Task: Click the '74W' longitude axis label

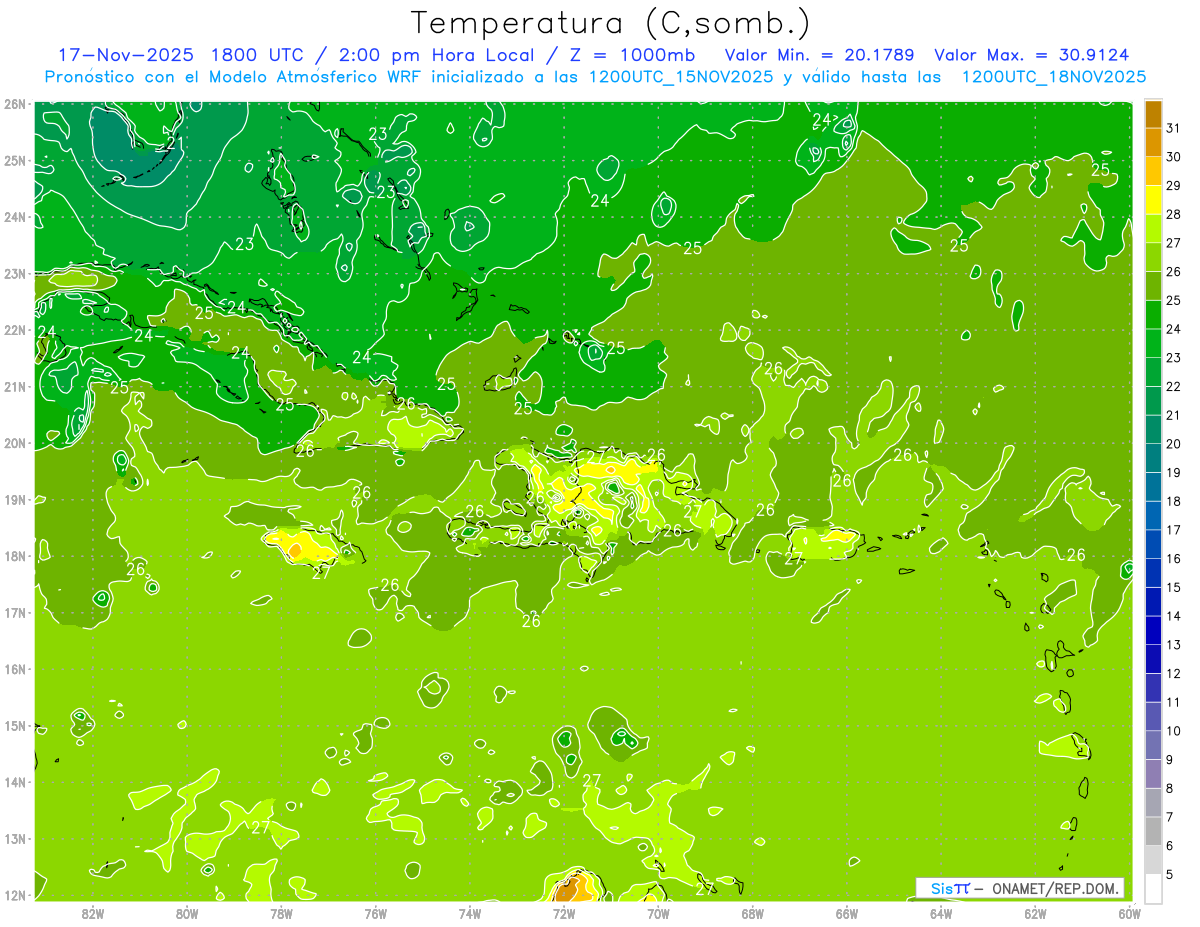Action: click(470, 913)
